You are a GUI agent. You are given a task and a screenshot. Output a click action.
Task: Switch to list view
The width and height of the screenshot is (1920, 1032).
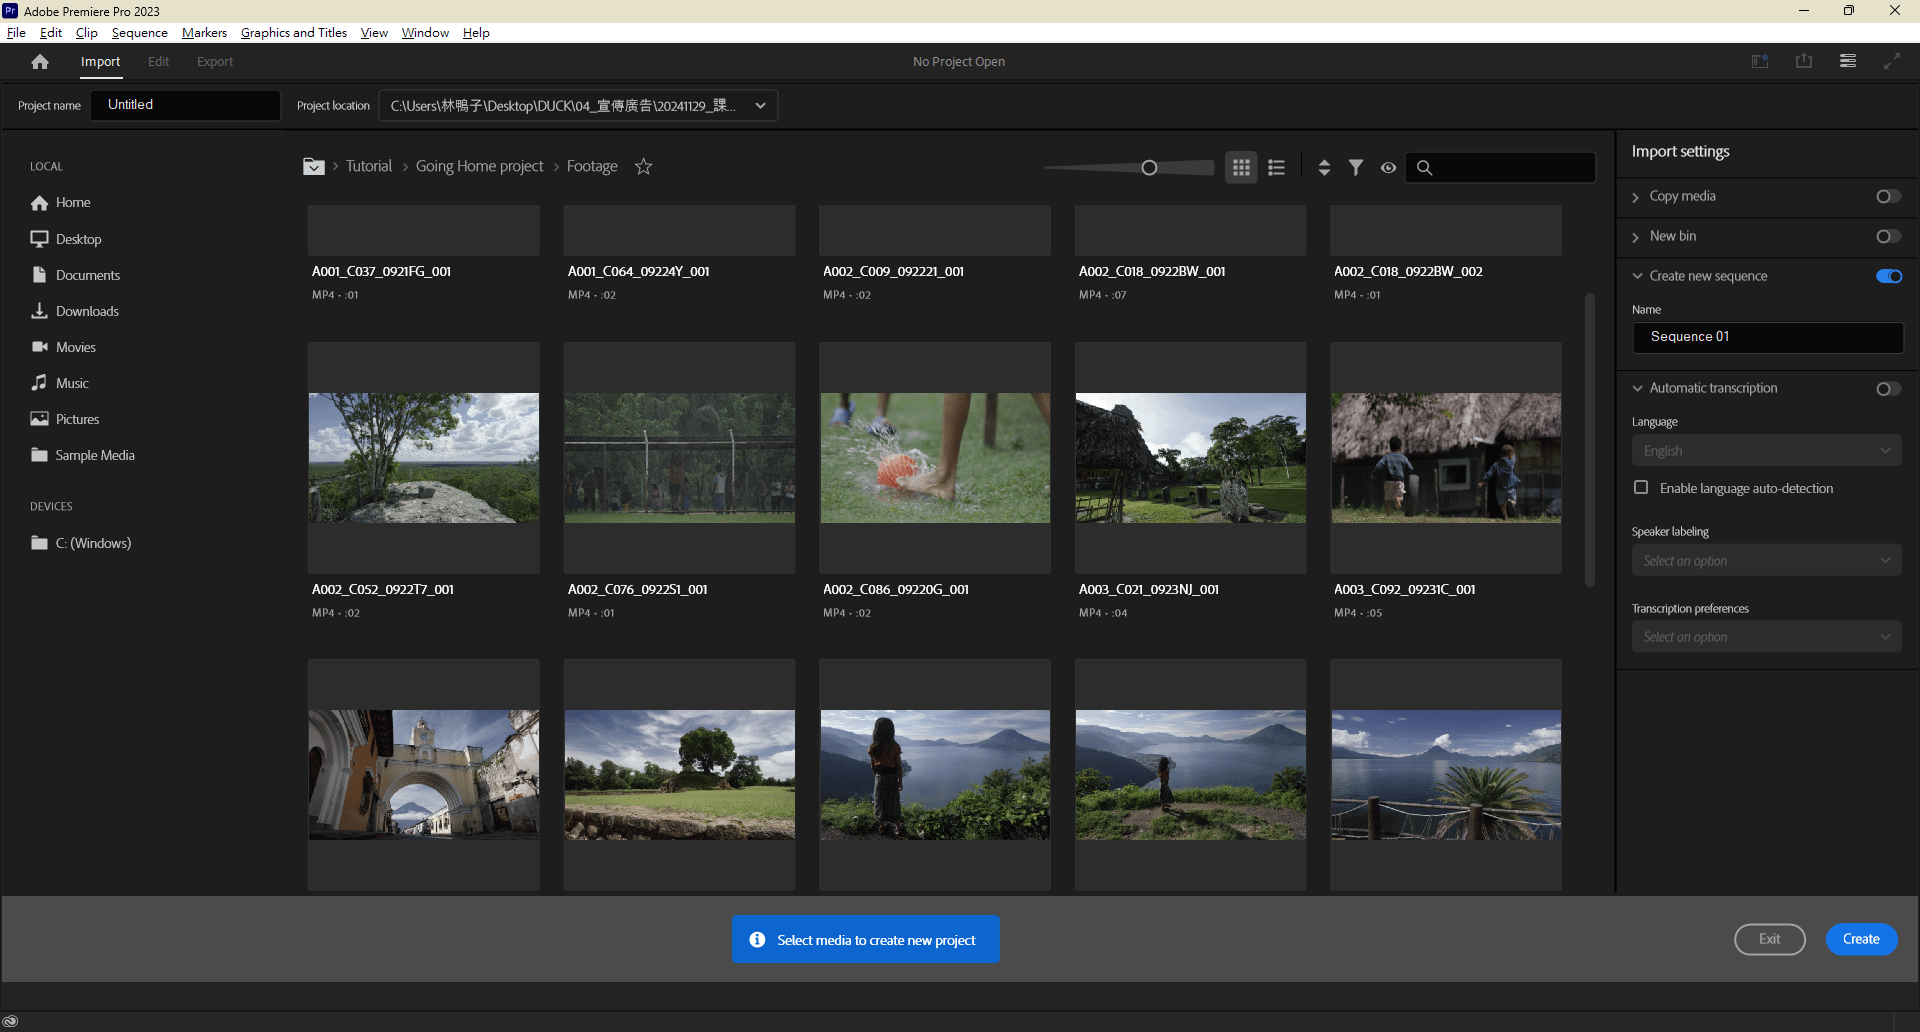[1276, 168]
